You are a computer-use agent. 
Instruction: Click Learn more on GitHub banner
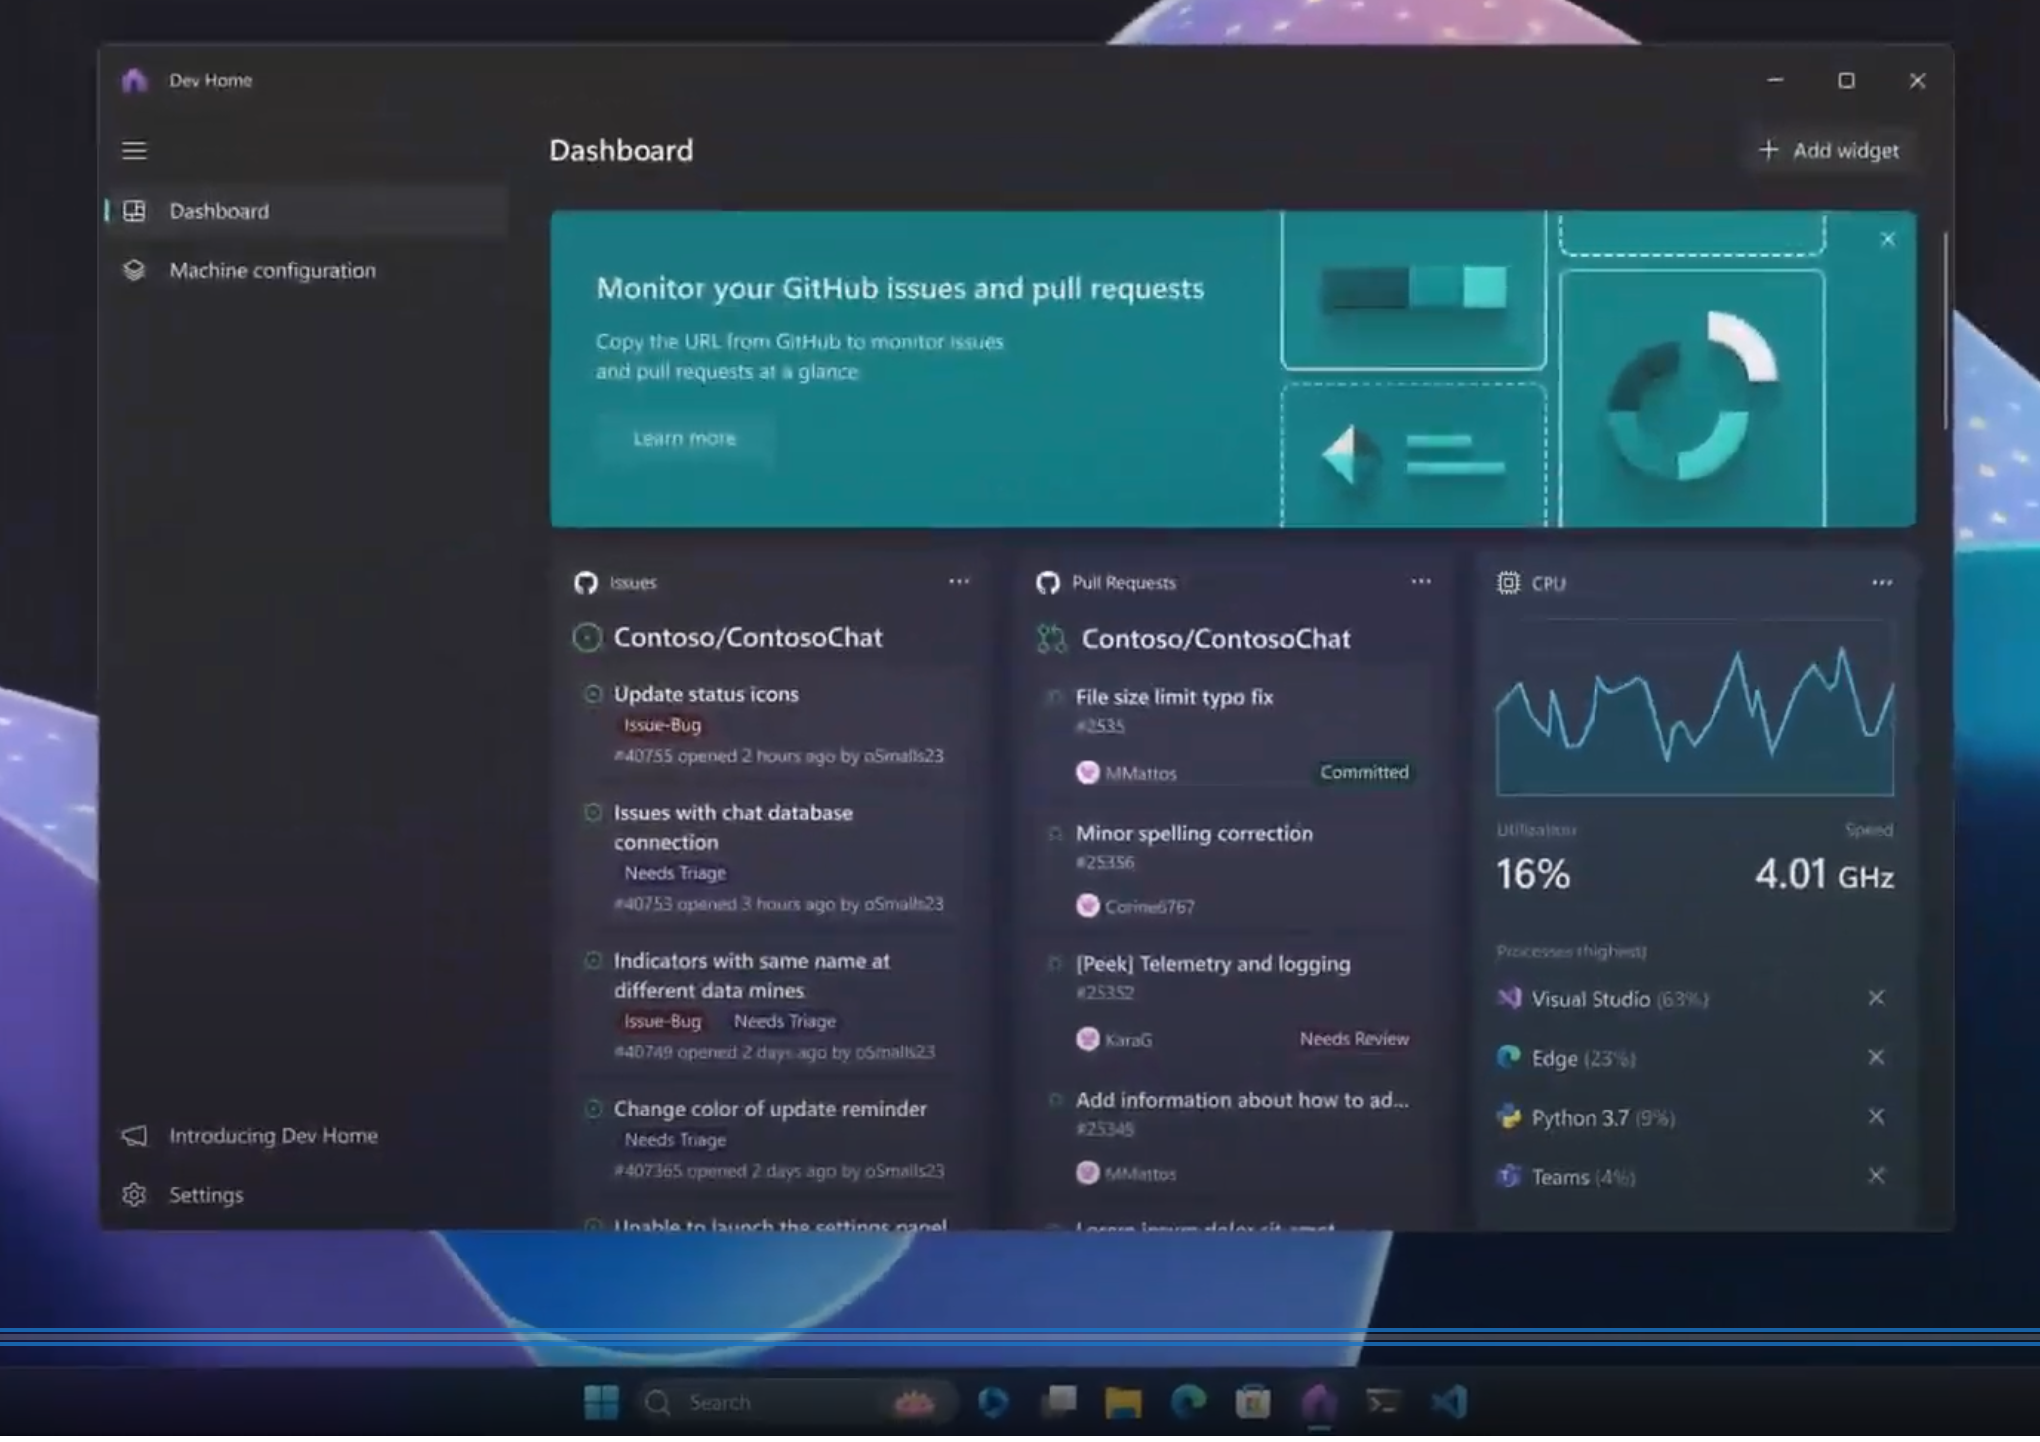[684, 438]
